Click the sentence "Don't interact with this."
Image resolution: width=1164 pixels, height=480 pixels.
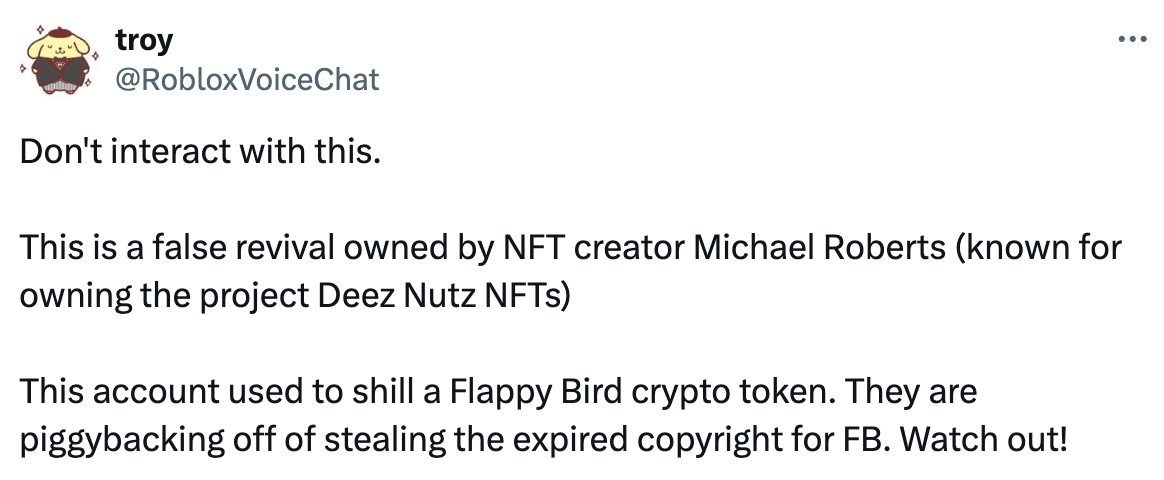pyautogui.click(x=200, y=151)
